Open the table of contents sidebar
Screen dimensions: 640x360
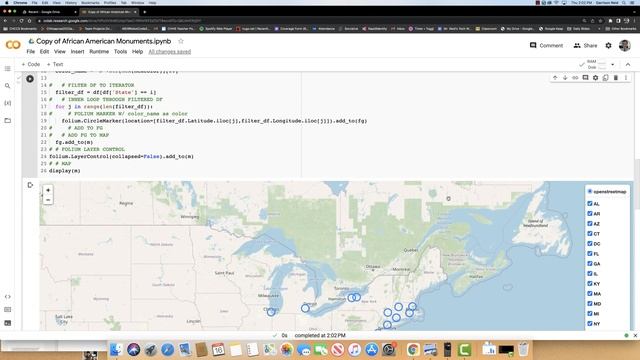tap(7, 69)
